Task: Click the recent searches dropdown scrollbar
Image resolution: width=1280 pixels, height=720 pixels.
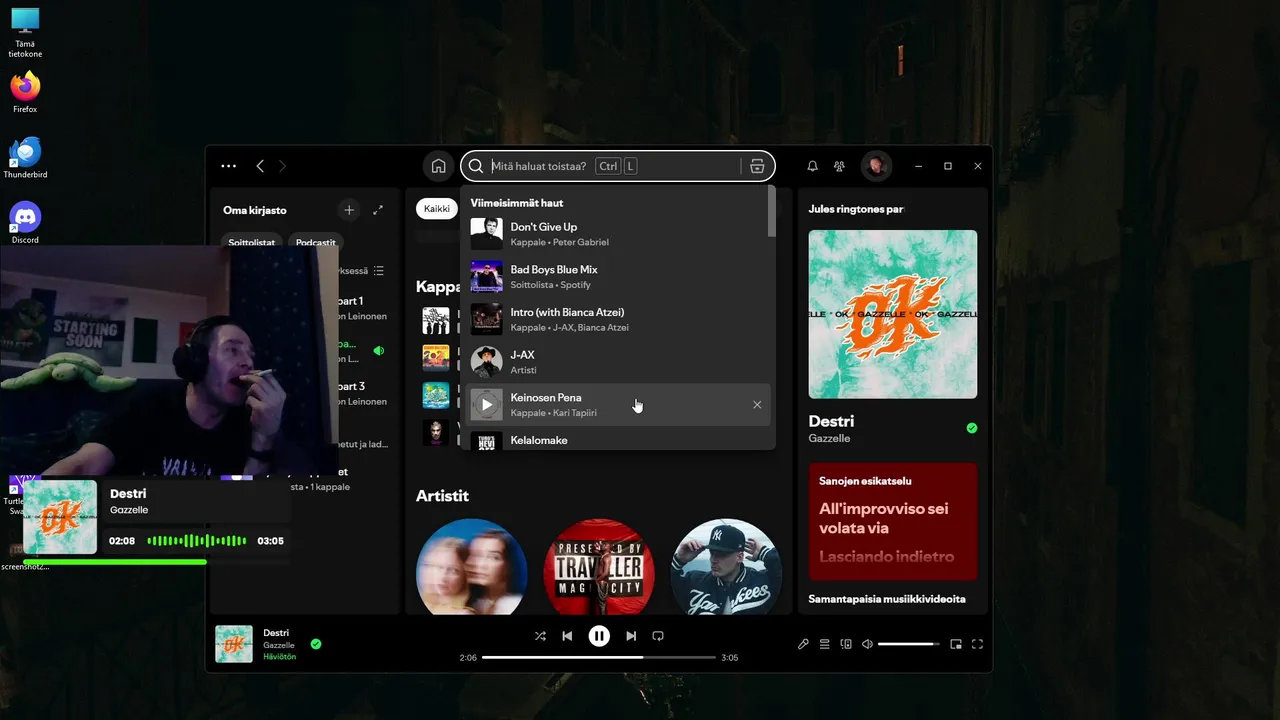Action: point(771,212)
